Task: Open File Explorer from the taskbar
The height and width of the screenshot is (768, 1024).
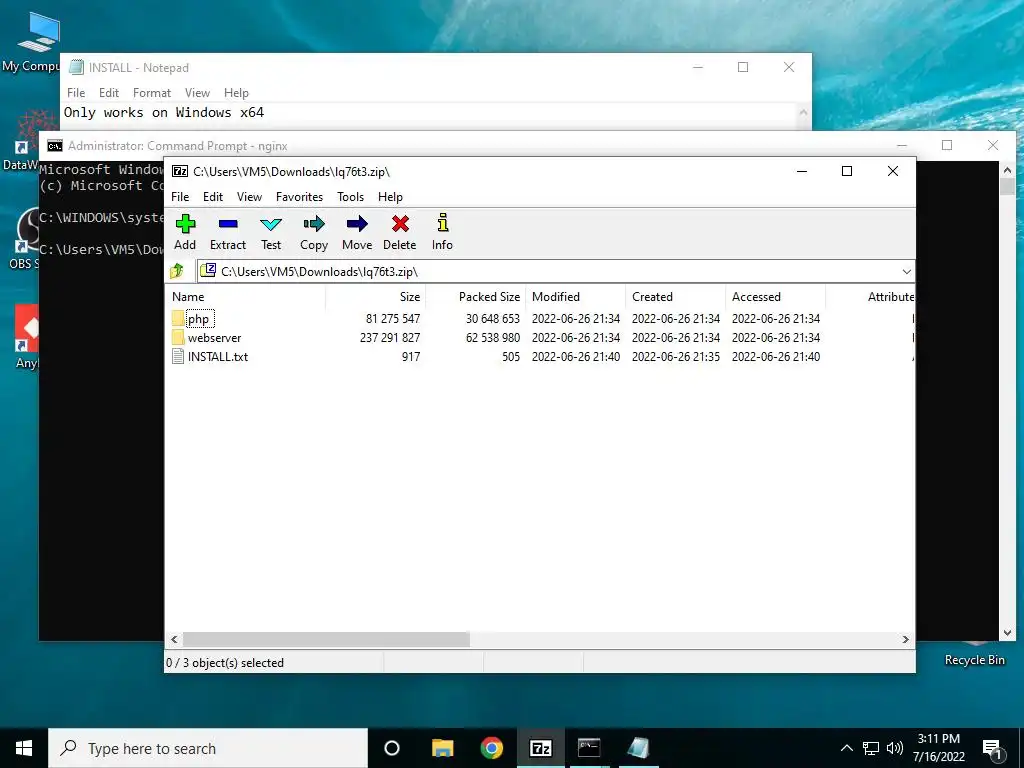Action: click(442, 748)
